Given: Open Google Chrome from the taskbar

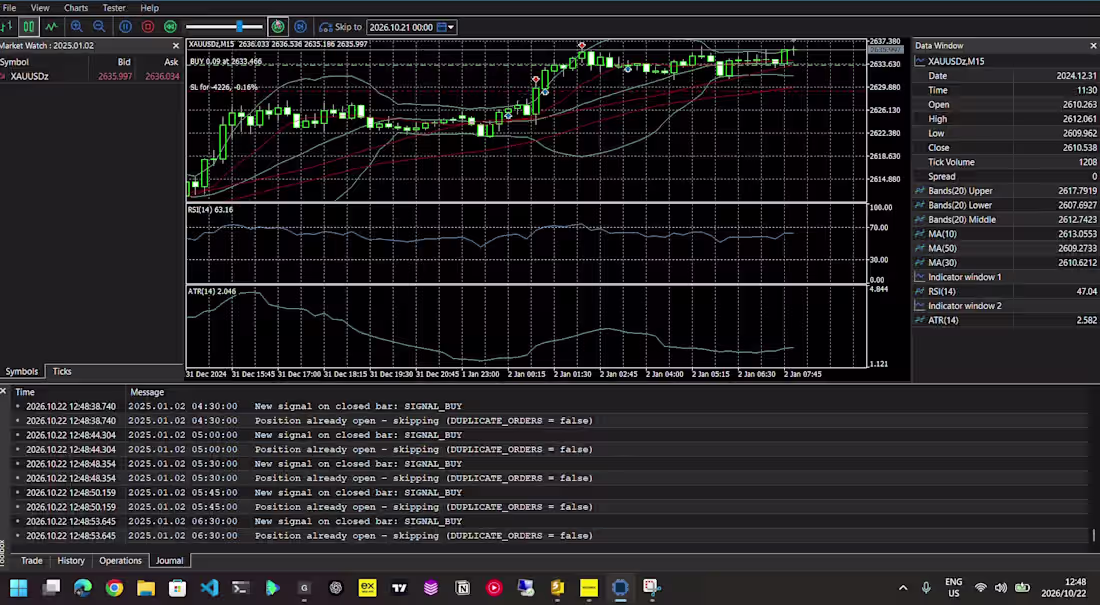Looking at the screenshot, I should tap(114, 587).
